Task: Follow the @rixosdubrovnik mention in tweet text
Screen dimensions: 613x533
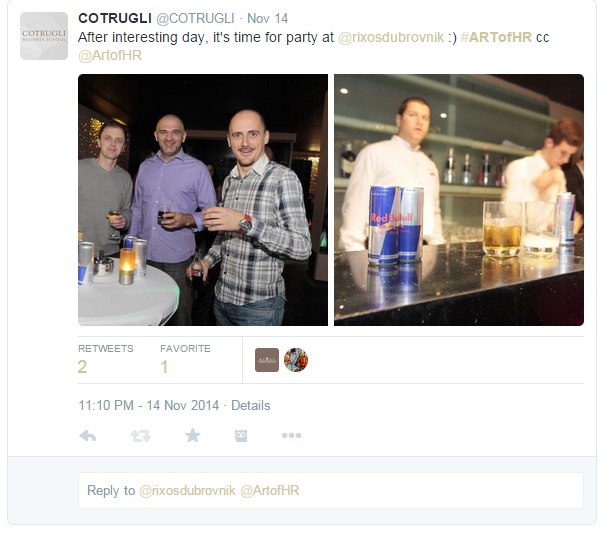Action: pos(391,38)
